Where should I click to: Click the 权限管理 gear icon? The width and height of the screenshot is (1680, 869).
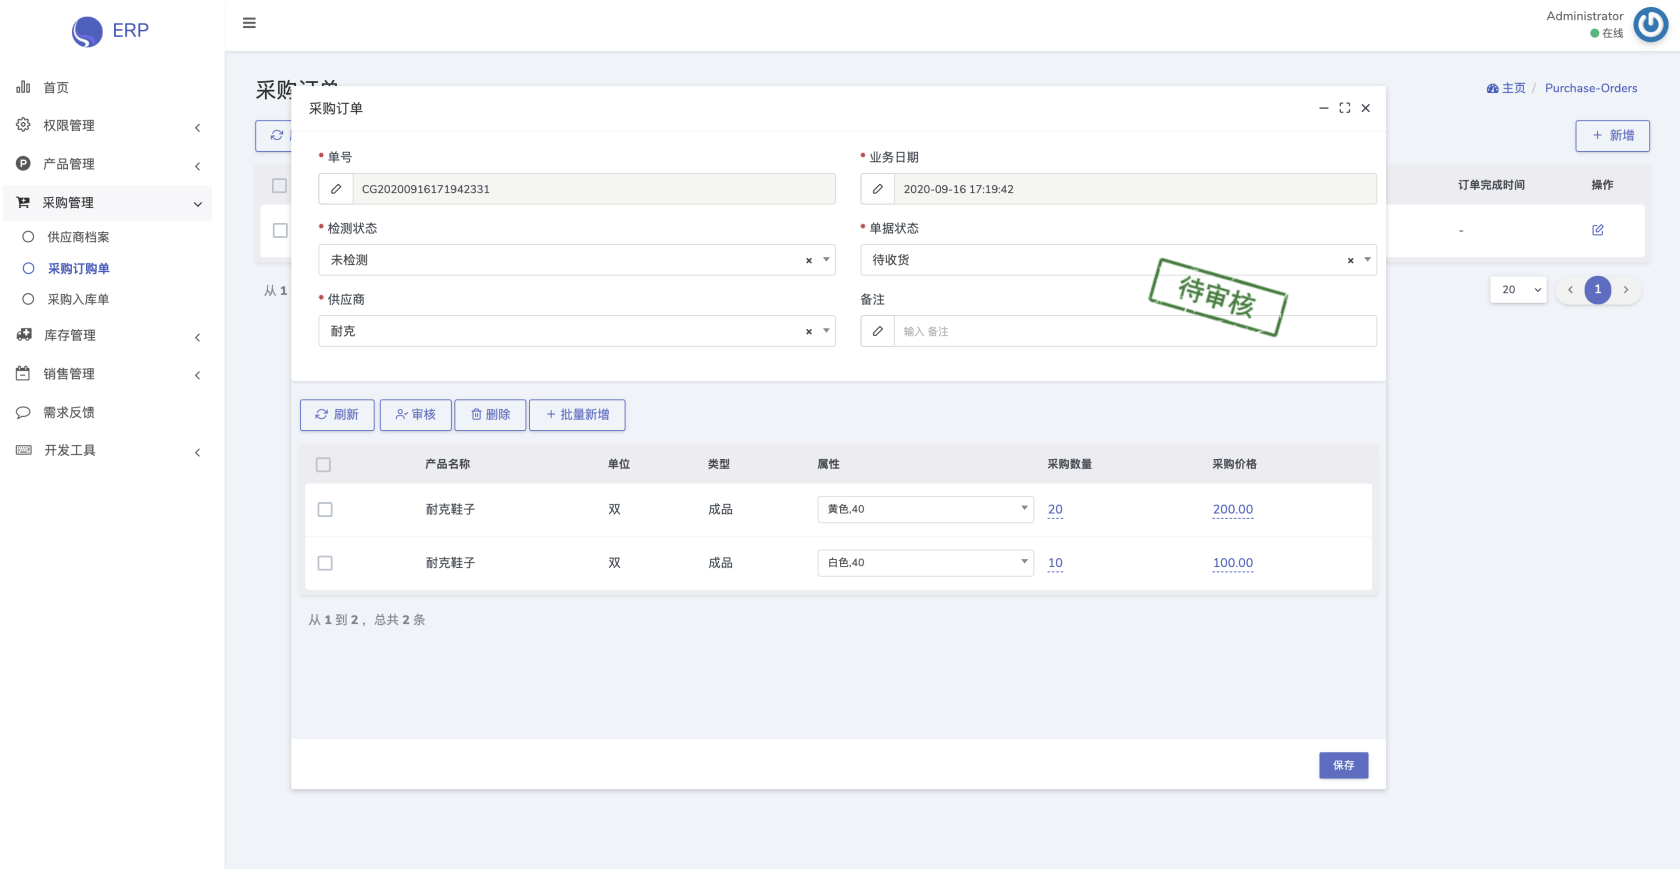tap(23, 125)
